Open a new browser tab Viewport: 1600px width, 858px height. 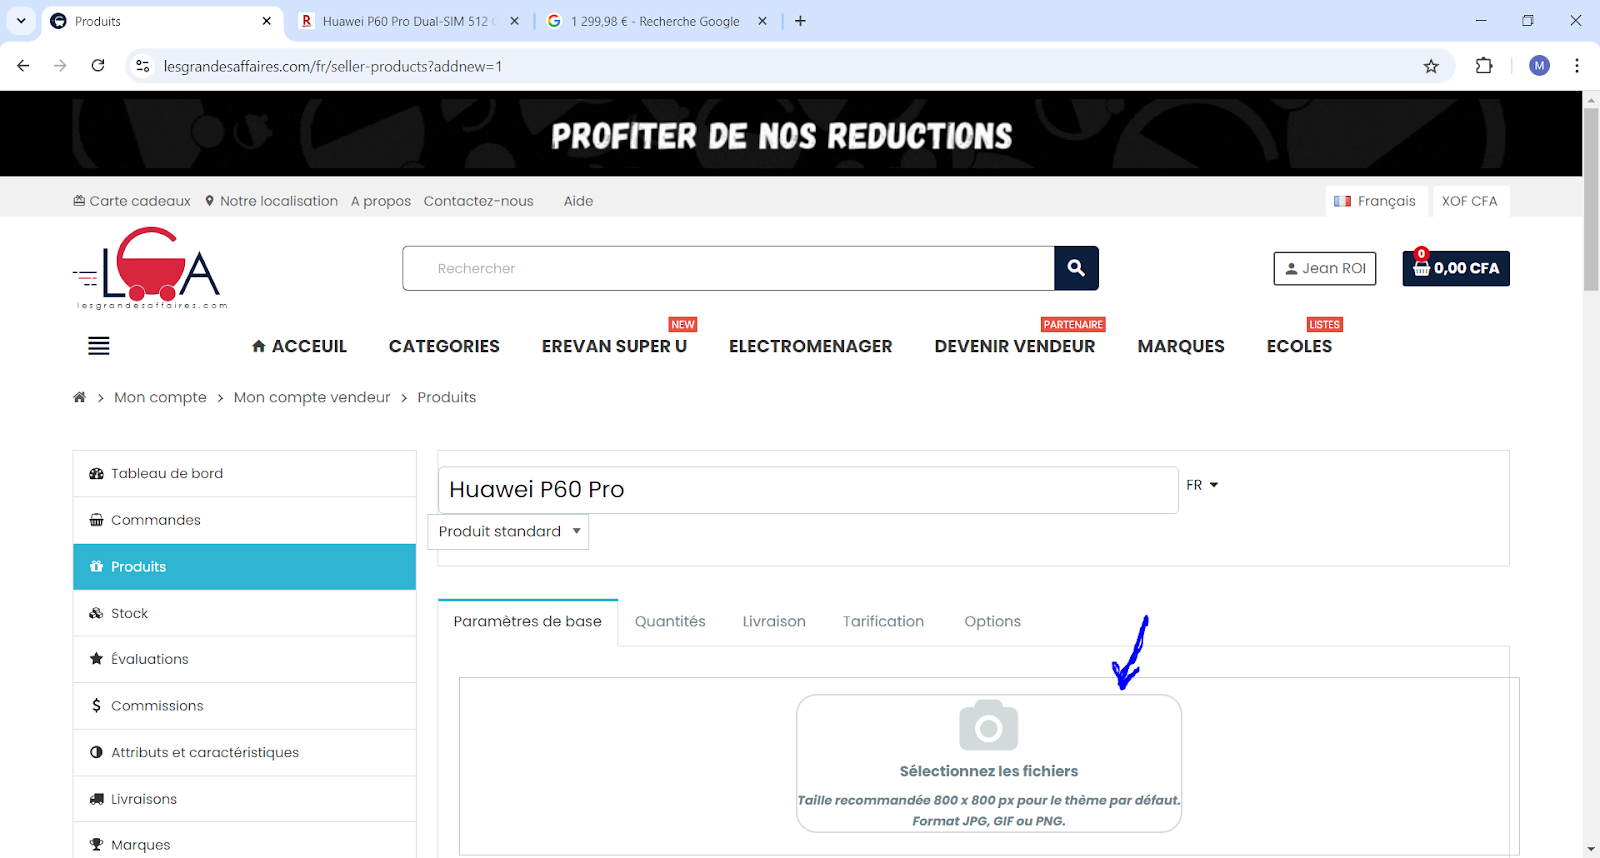pos(800,21)
